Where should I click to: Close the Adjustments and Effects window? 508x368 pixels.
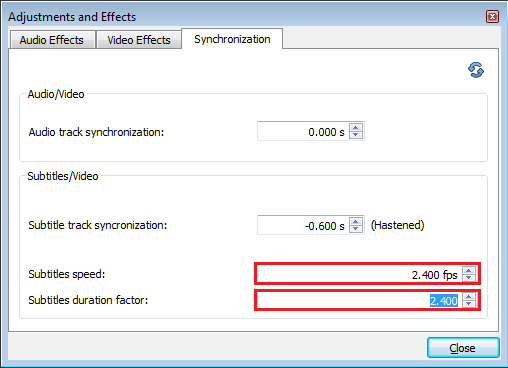(x=492, y=16)
